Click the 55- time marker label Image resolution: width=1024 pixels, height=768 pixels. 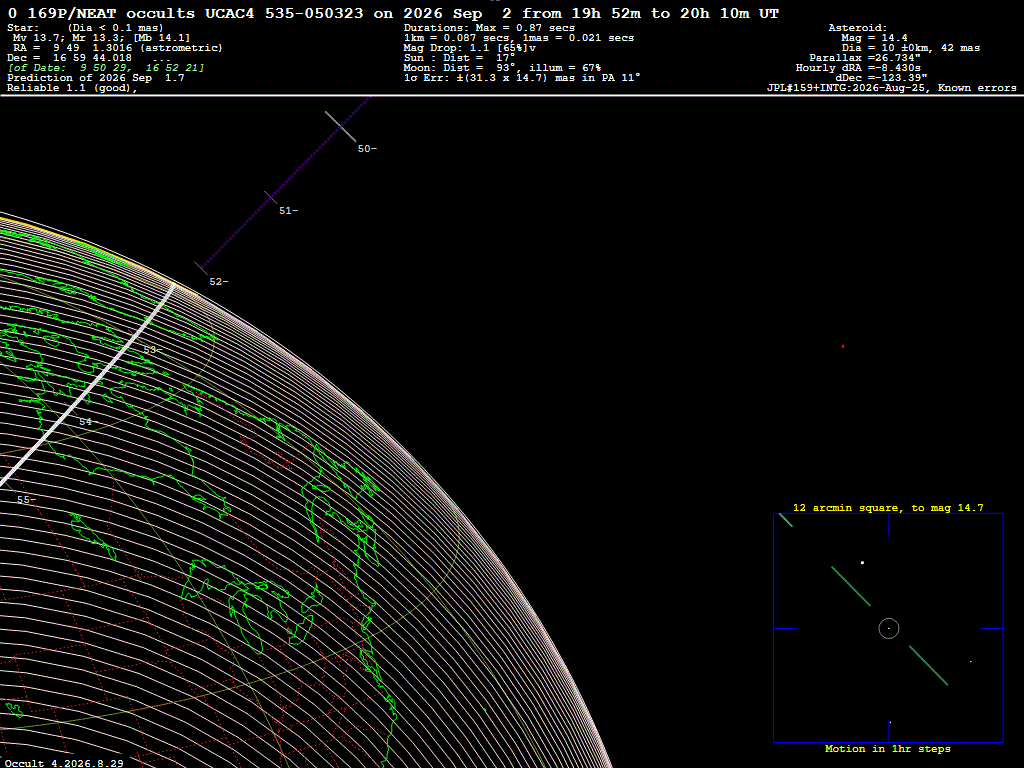point(26,500)
